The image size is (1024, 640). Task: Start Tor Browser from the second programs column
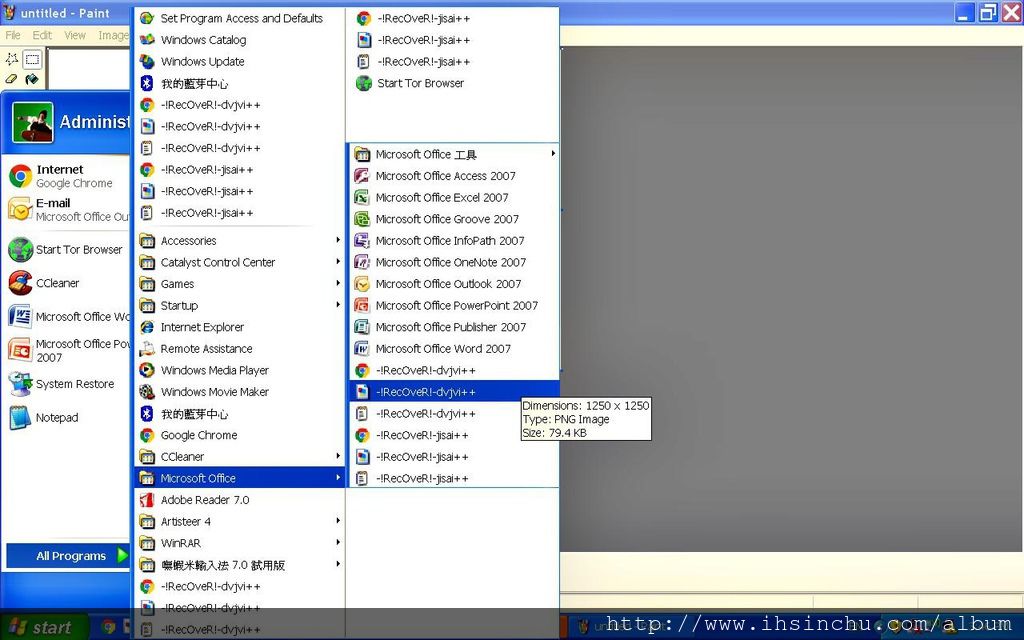[x=454, y=83]
